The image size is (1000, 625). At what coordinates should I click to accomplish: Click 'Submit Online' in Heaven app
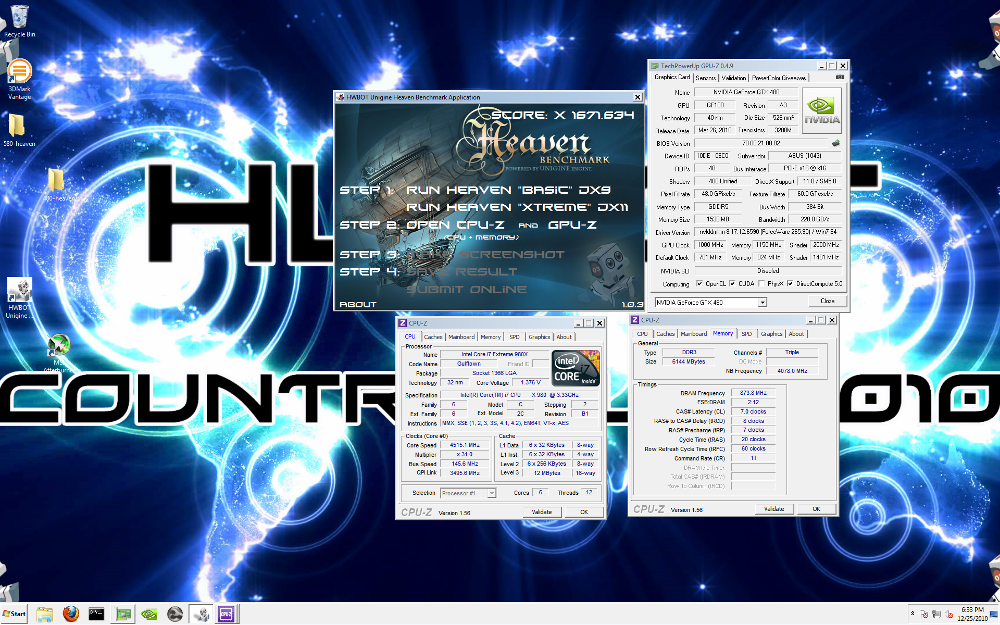[467, 290]
